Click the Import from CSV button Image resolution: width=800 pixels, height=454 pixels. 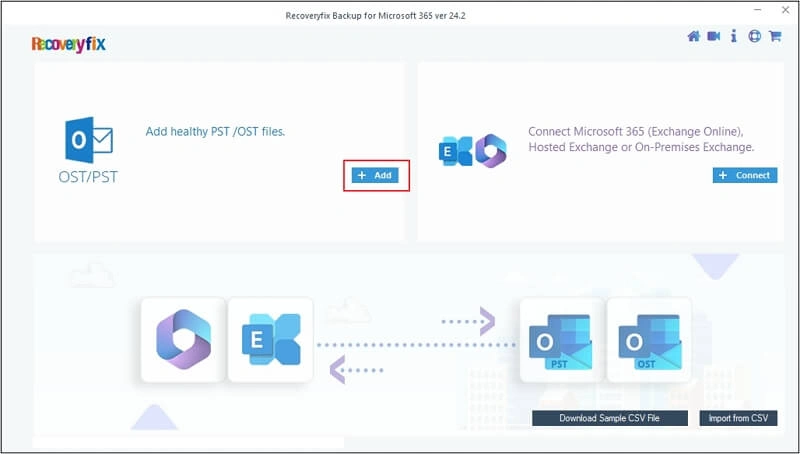tap(738, 418)
